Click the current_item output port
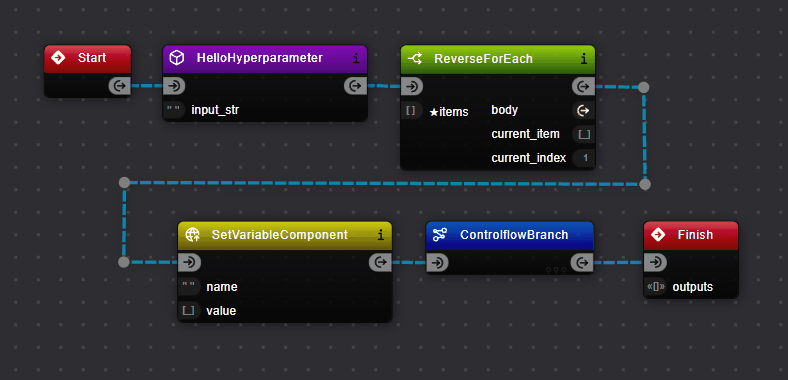 pyautogui.click(x=584, y=134)
